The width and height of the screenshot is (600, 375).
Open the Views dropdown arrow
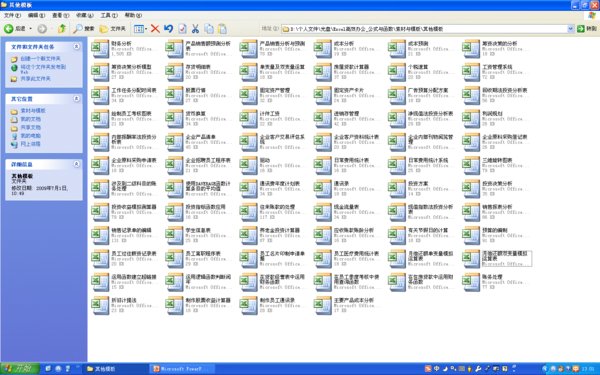click(146, 29)
